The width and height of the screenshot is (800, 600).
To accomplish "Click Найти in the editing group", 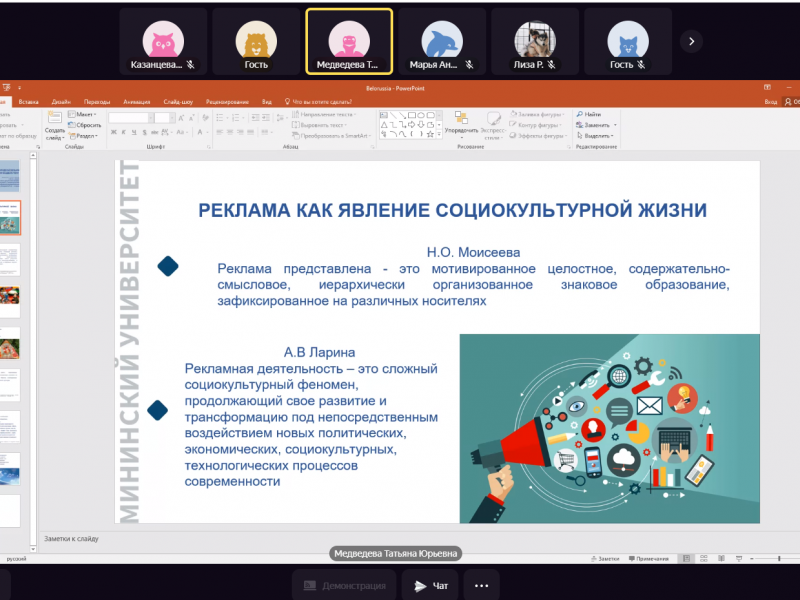I will click(592, 115).
